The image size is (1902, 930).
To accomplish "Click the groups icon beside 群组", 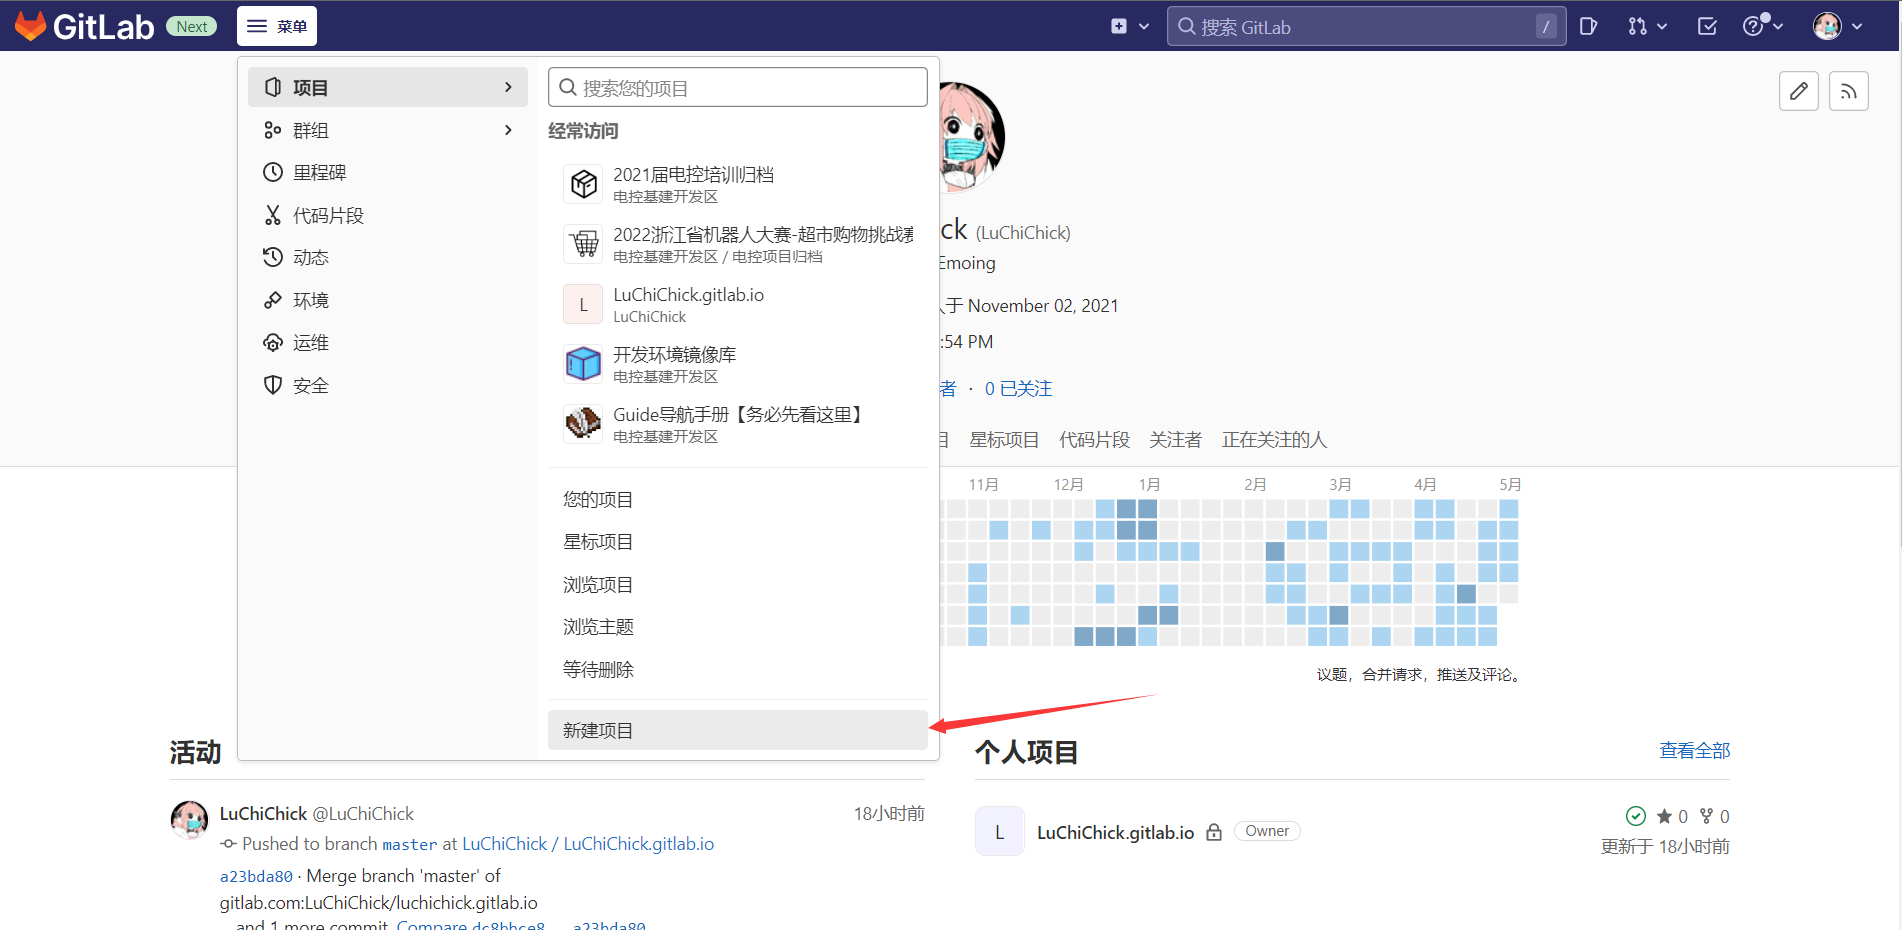I will (272, 130).
